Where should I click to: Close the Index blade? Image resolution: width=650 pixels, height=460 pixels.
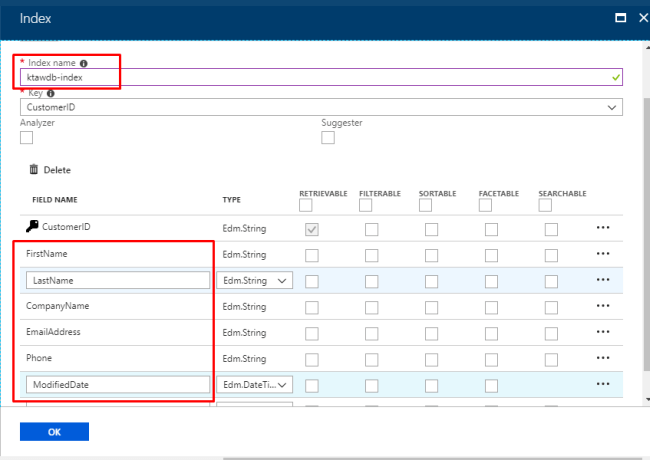tap(643, 18)
